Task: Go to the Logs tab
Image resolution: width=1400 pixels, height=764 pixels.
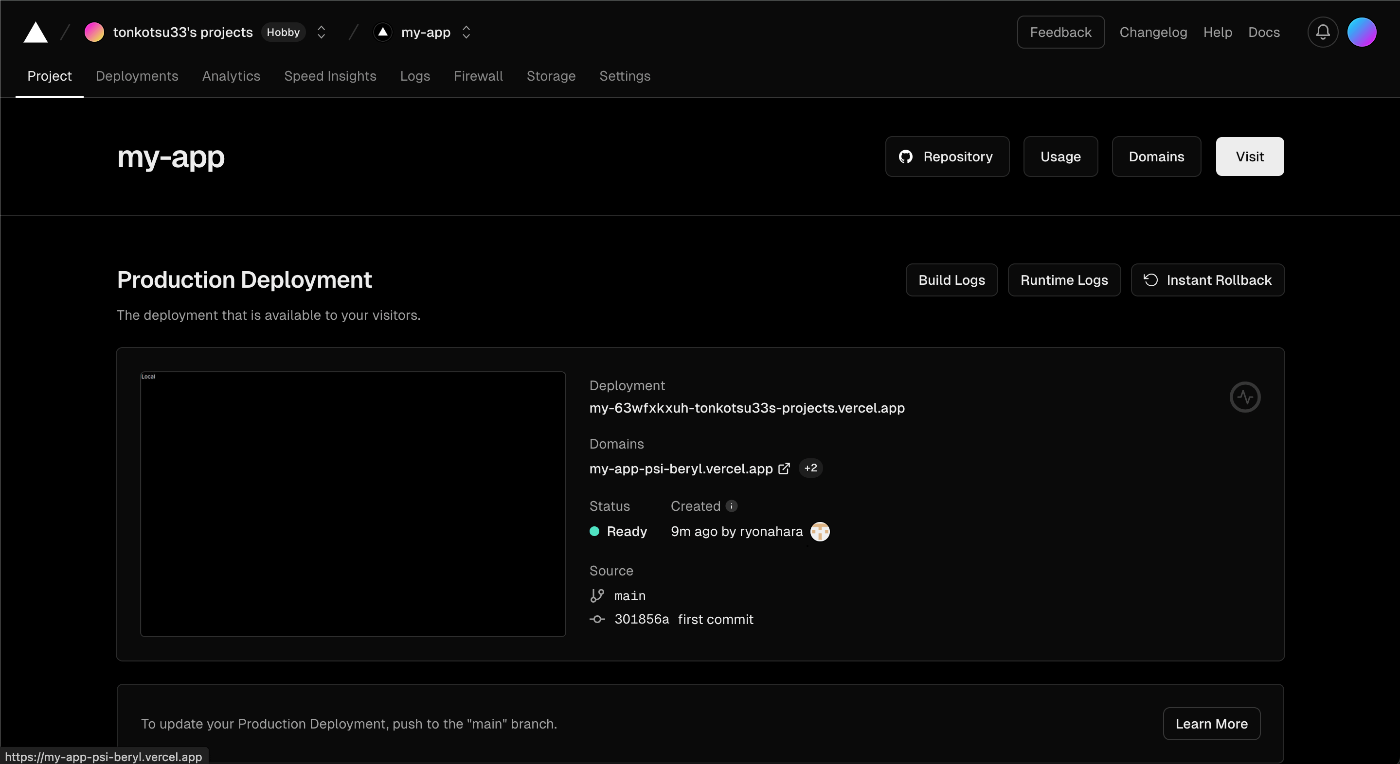Action: [415, 76]
